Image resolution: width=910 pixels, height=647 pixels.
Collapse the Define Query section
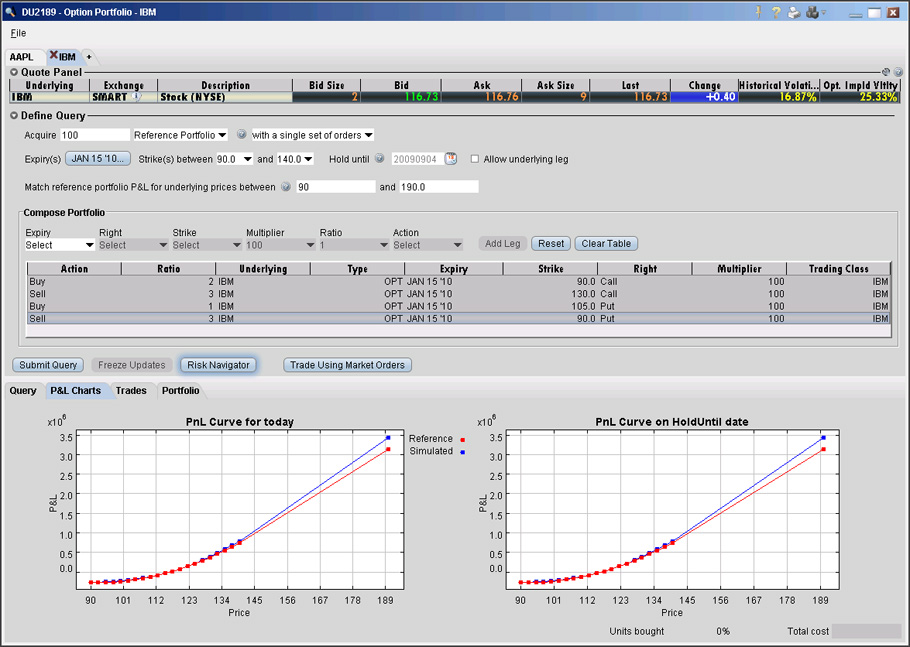pyautogui.click(x=14, y=115)
